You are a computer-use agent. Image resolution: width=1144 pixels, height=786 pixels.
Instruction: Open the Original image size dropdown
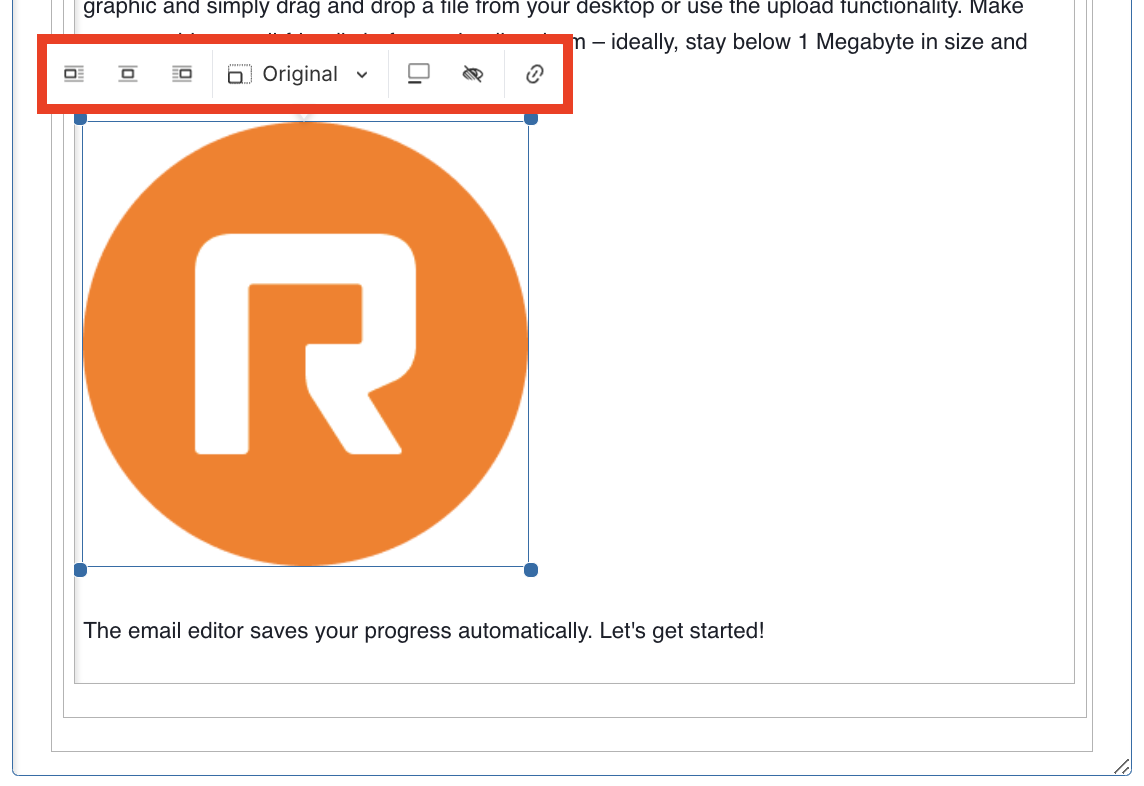coord(299,74)
